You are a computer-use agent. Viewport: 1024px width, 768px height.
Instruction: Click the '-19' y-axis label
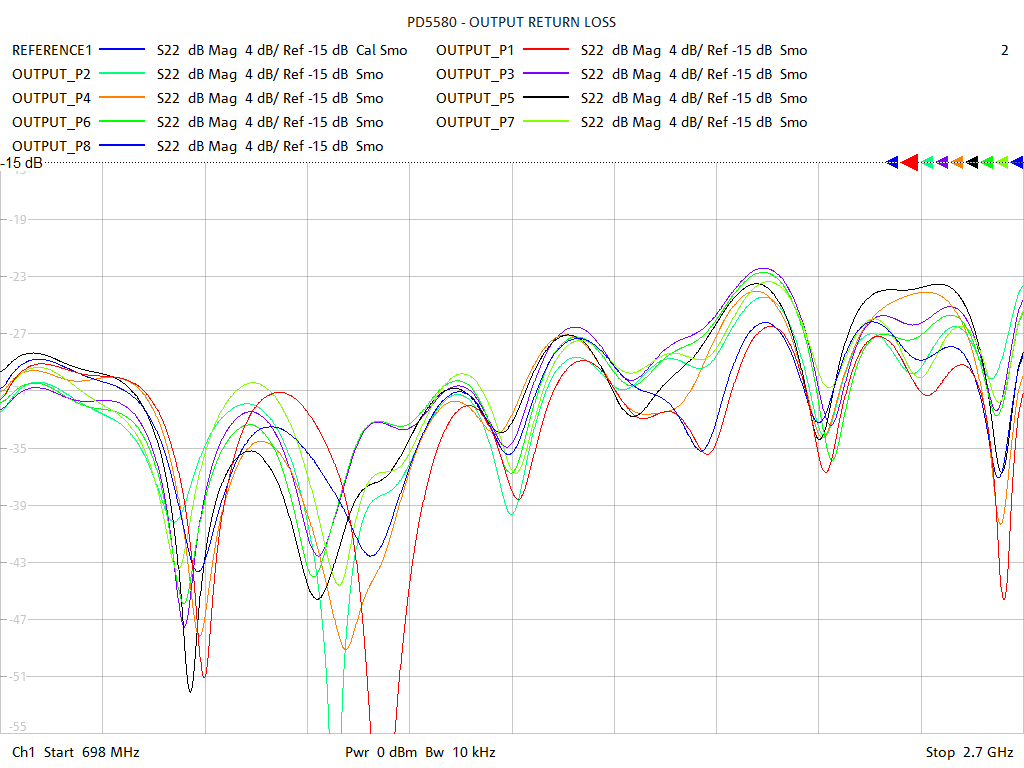(x=16, y=219)
